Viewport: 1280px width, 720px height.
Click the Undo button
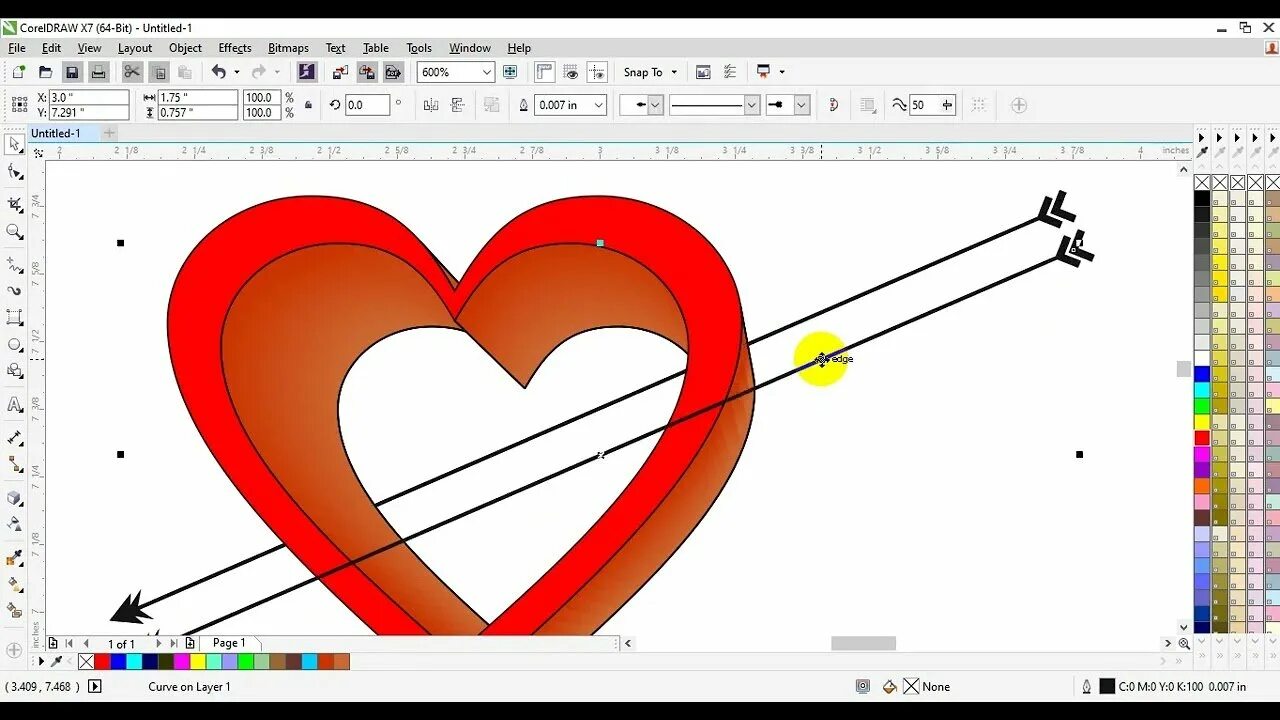220,71
